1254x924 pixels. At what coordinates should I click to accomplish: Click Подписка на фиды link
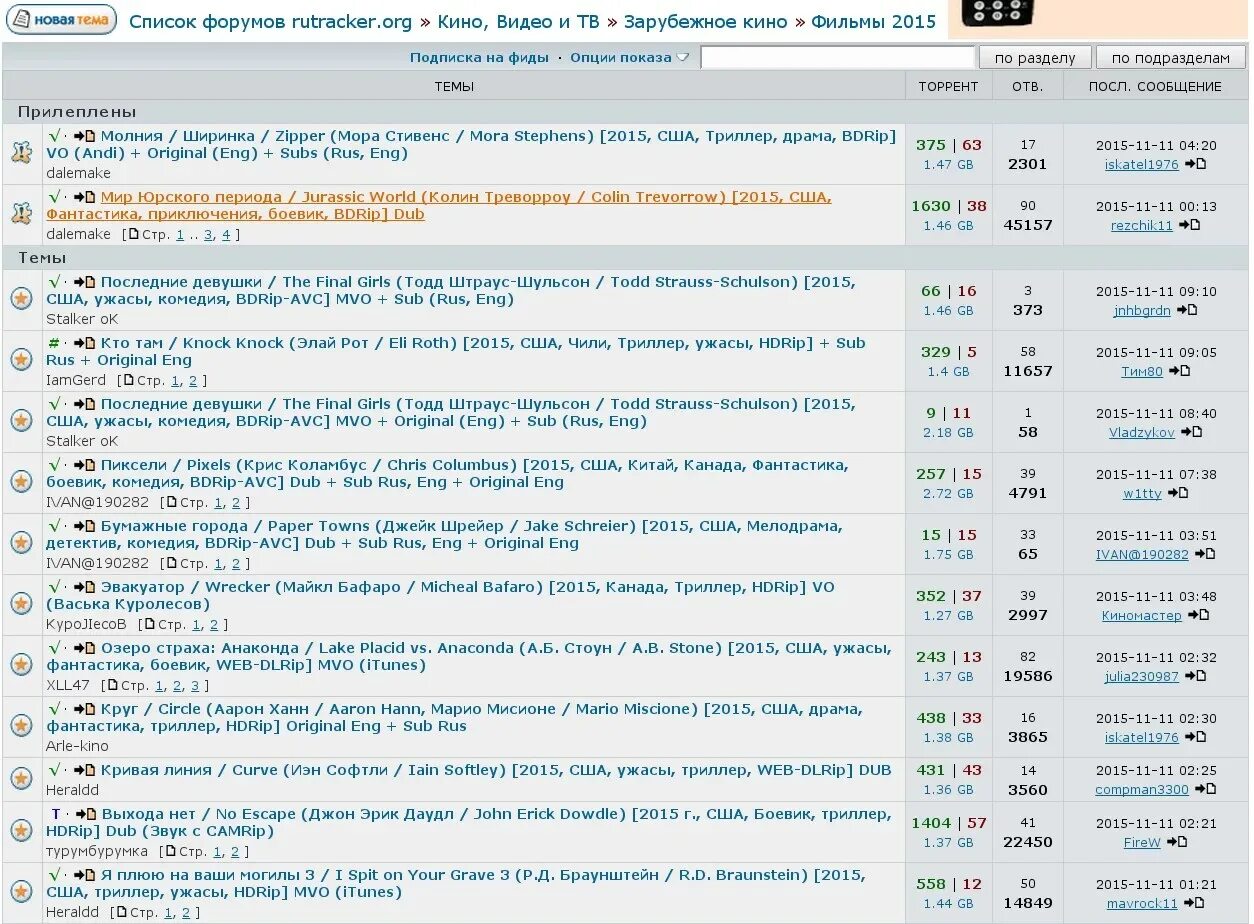tap(479, 57)
